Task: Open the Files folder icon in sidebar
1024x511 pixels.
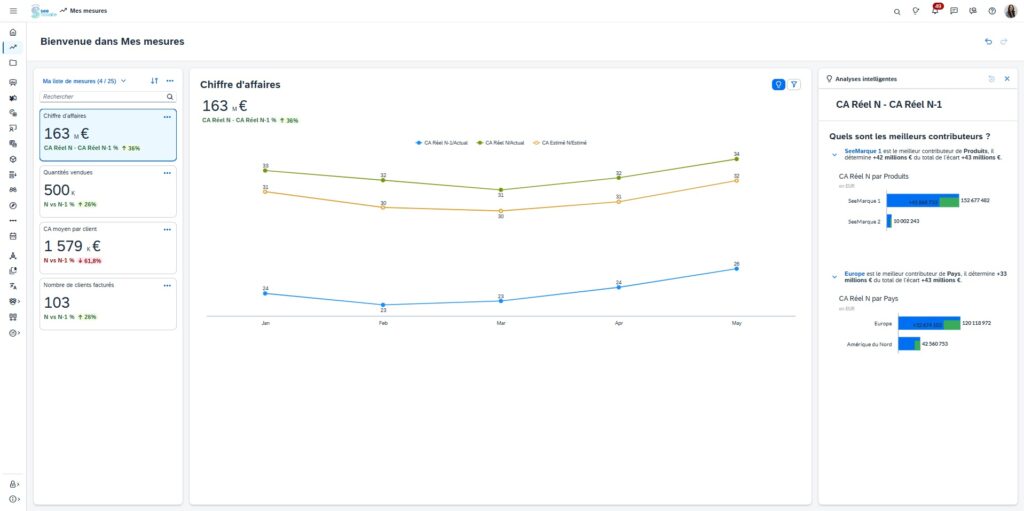Action: point(13,63)
